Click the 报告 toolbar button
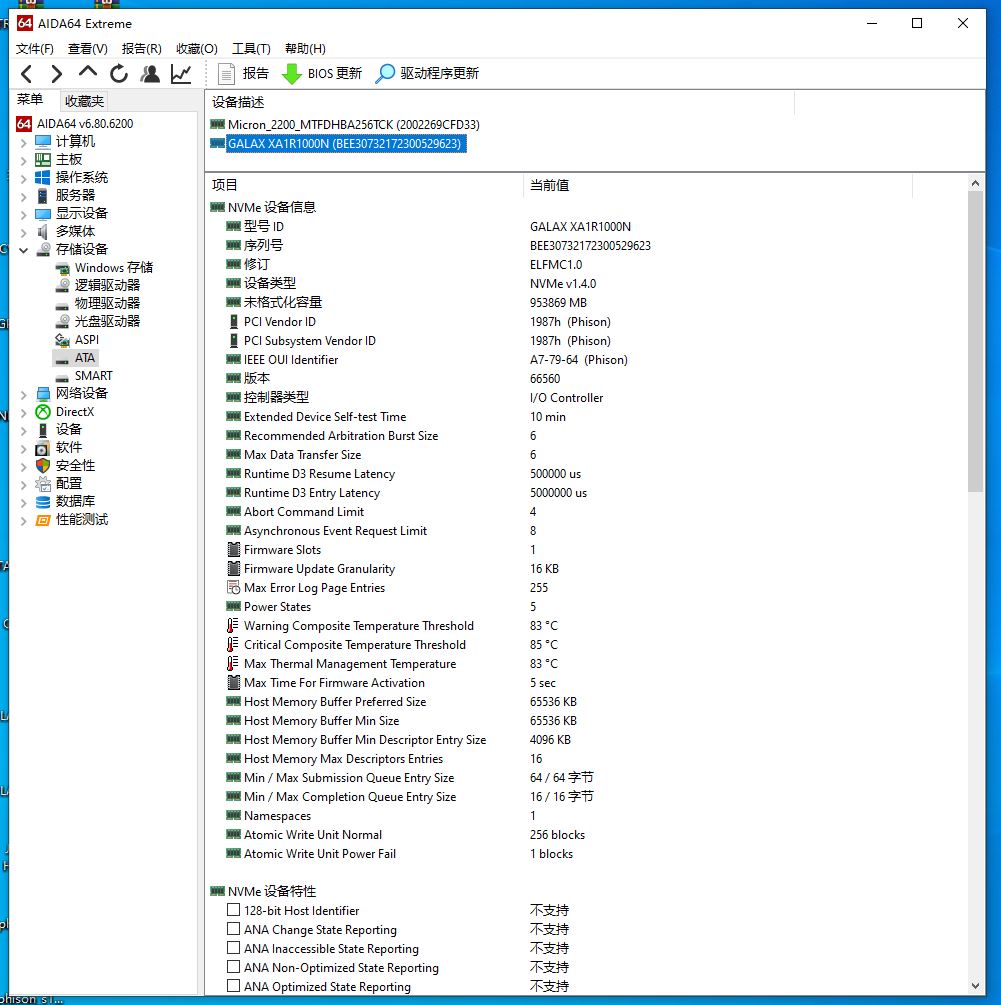The width and height of the screenshot is (1001, 1005). click(243, 73)
